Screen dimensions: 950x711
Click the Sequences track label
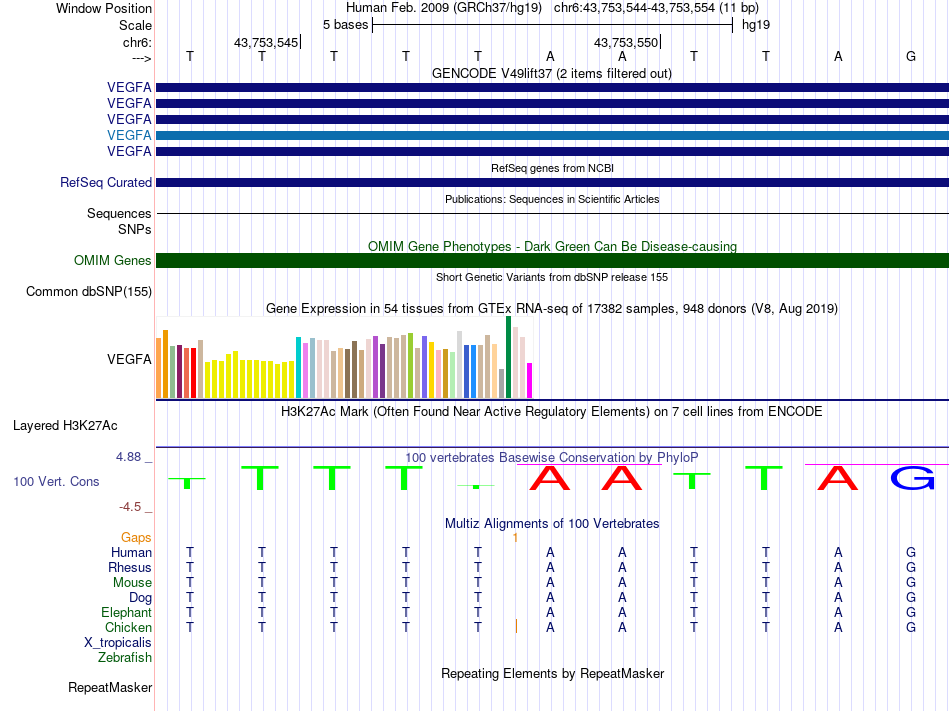click(x=119, y=213)
